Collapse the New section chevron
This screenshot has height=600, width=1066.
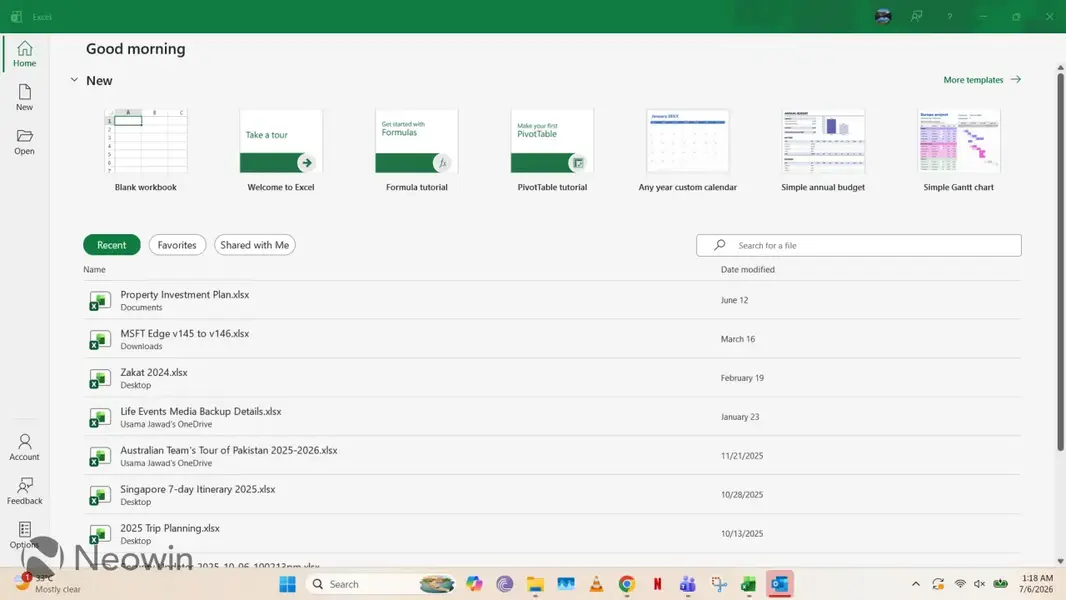click(74, 80)
